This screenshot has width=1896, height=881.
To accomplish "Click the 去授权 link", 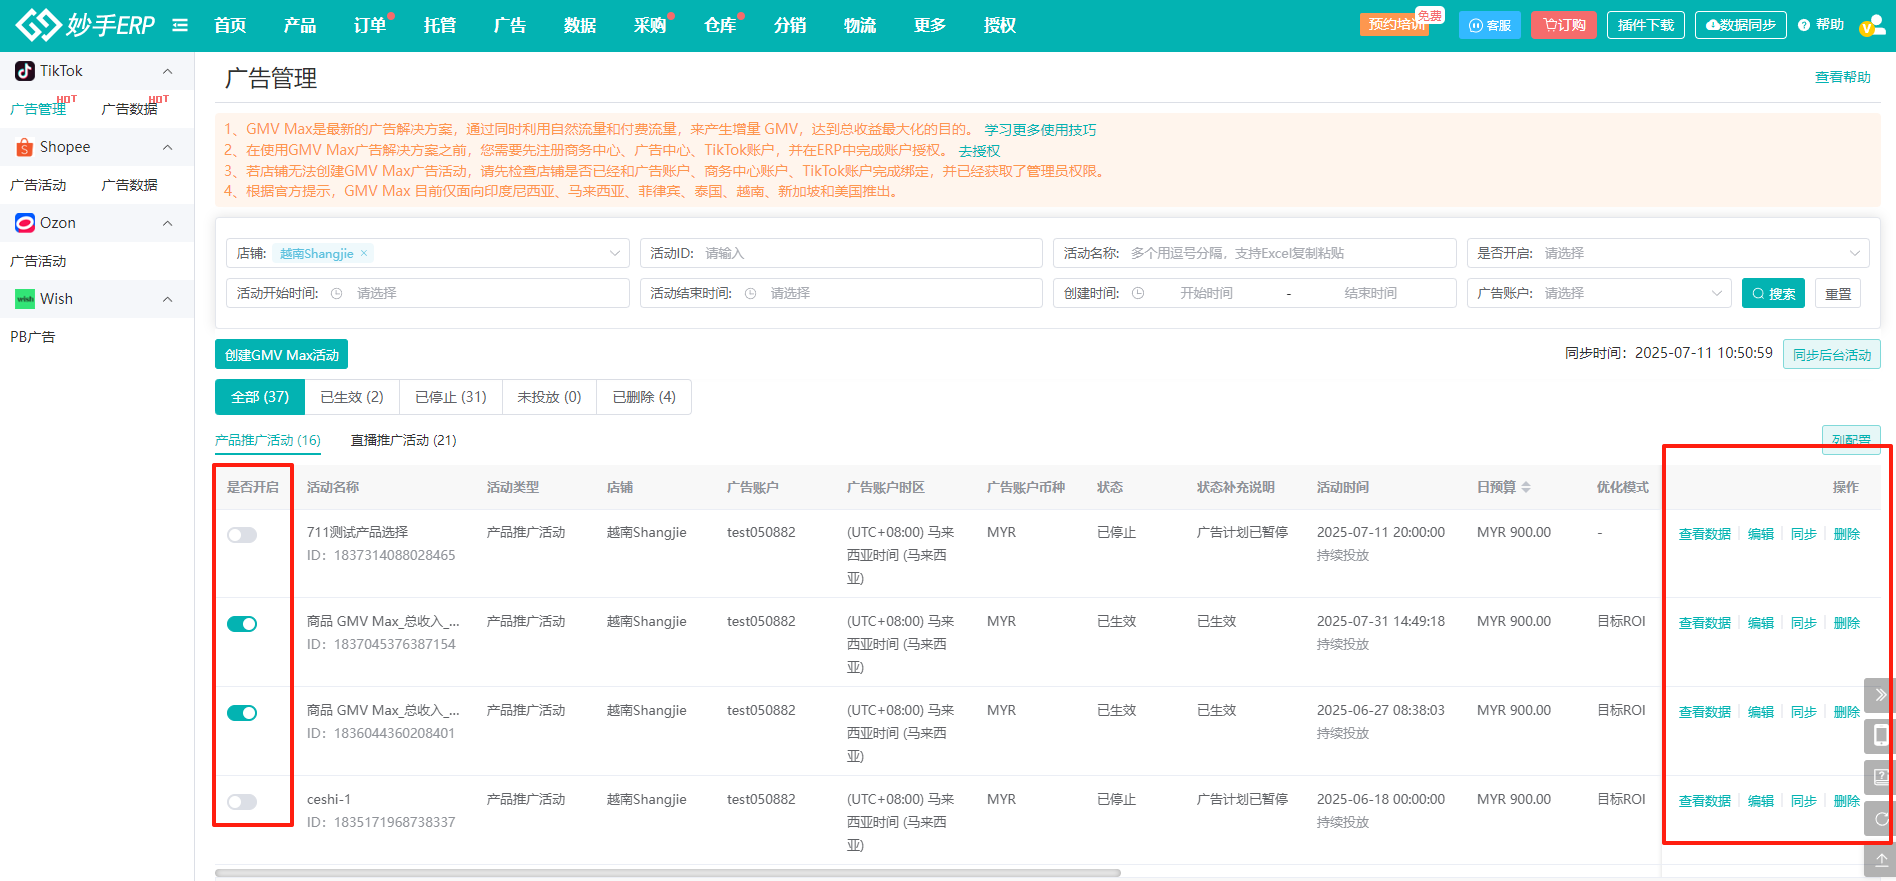I will point(979,151).
